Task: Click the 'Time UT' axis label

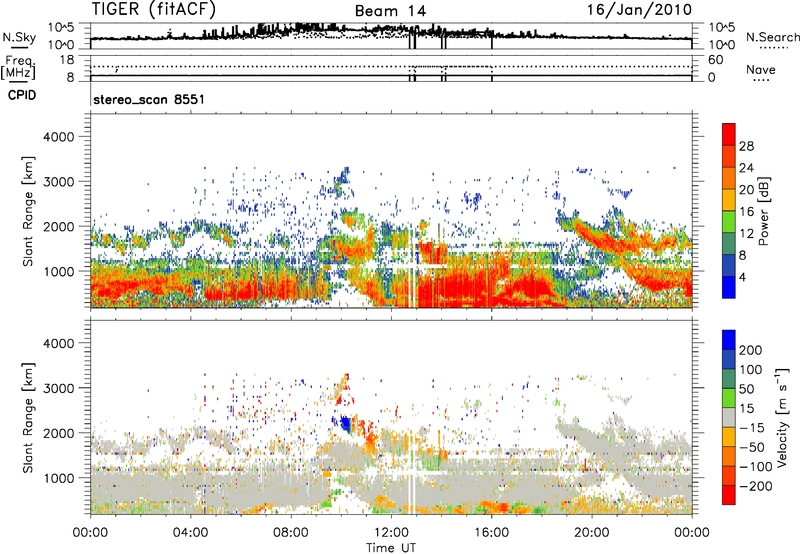Action: tap(391, 548)
